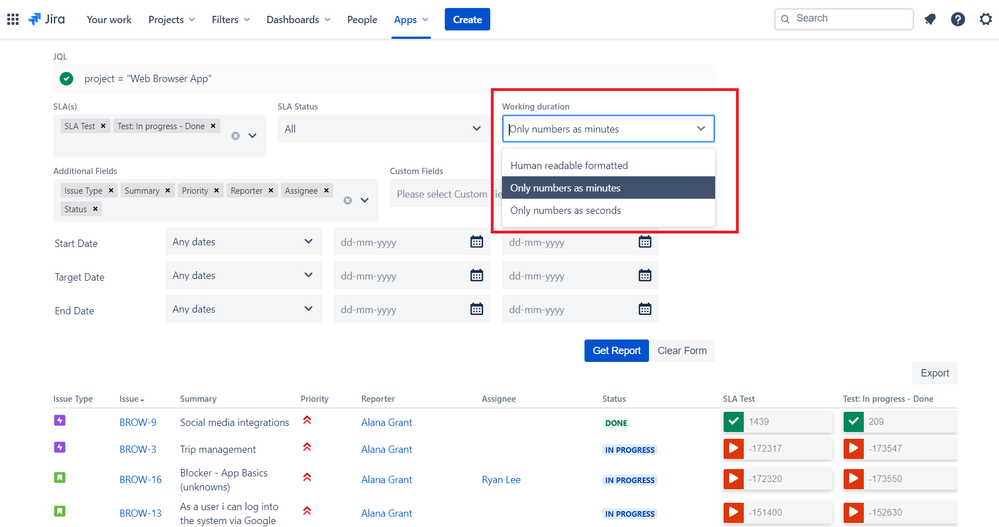Image resolution: width=999 pixels, height=527 pixels.
Task: Open BROW-9 reporter Alana Grant link
Action: (x=386, y=422)
